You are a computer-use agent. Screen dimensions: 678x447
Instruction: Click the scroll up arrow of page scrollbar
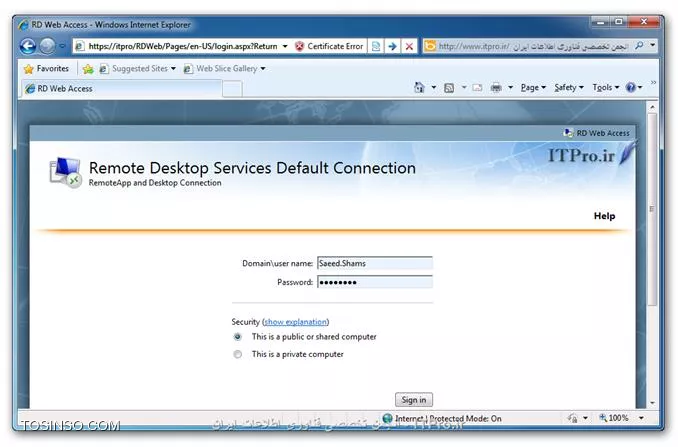pyautogui.click(x=652, y=106)
